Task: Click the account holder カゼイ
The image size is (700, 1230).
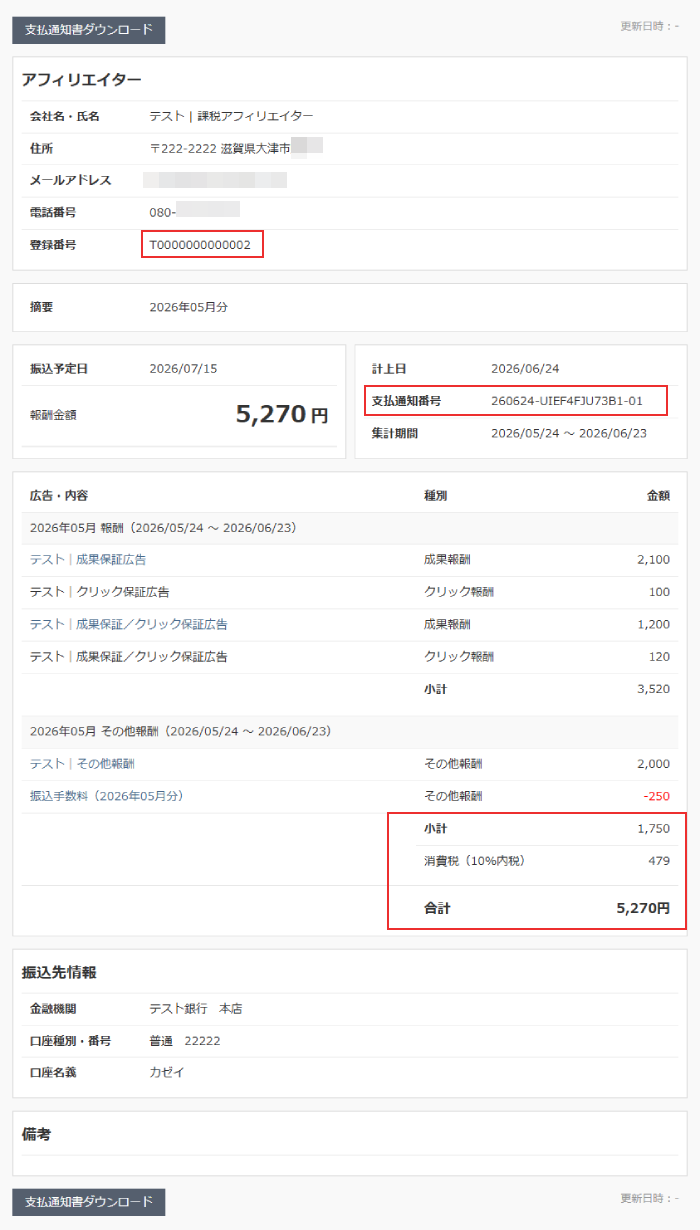Action: (167, 1073)
